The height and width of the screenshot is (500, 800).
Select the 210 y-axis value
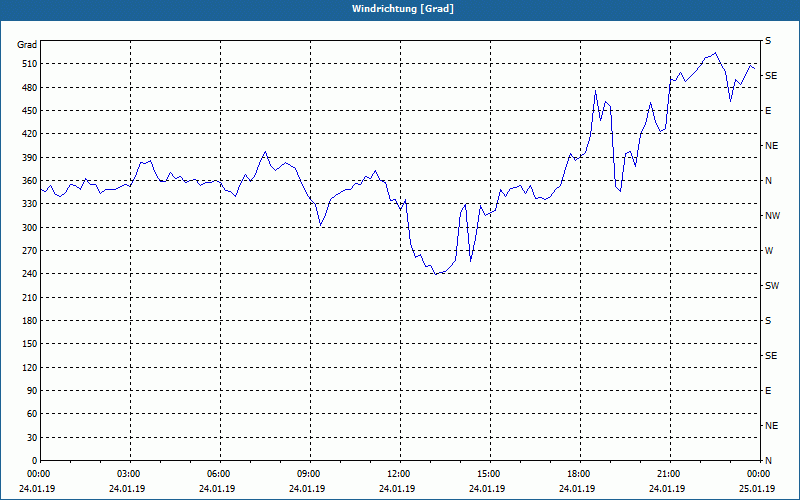pyautogui.click(x=29, y=297)
